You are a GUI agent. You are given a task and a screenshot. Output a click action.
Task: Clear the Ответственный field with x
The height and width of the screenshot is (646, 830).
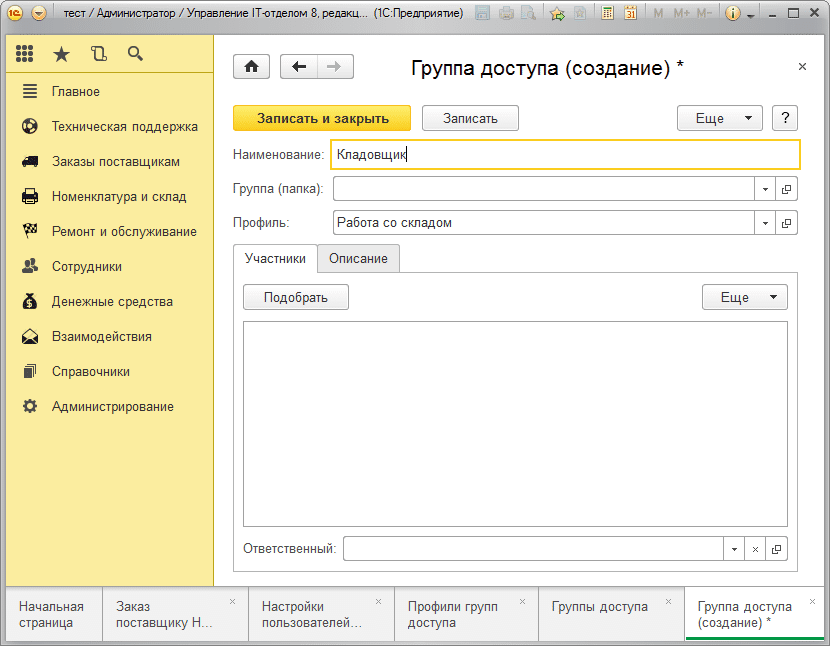(x=755, y=549)
